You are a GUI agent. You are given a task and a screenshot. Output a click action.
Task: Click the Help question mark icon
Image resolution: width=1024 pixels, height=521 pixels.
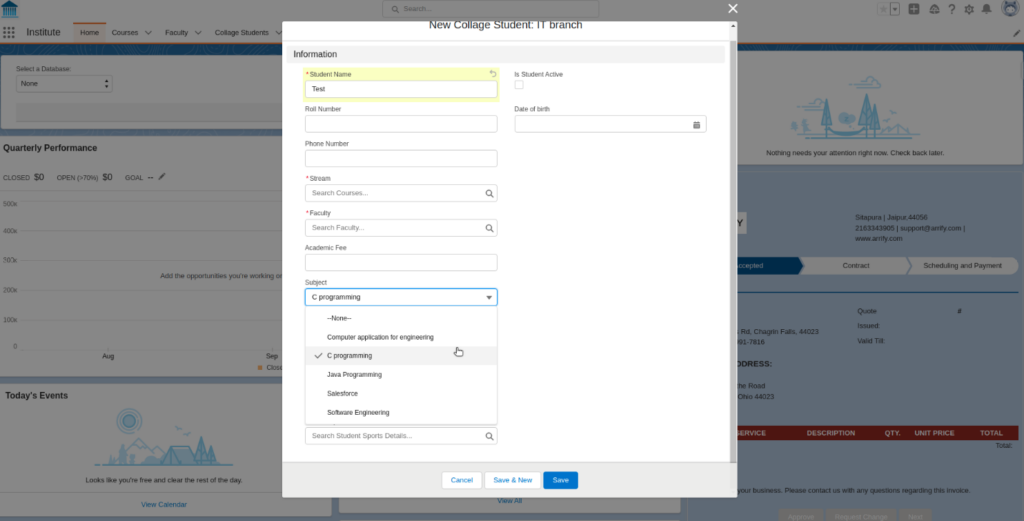pyautogui.click(x=950, y=9)
